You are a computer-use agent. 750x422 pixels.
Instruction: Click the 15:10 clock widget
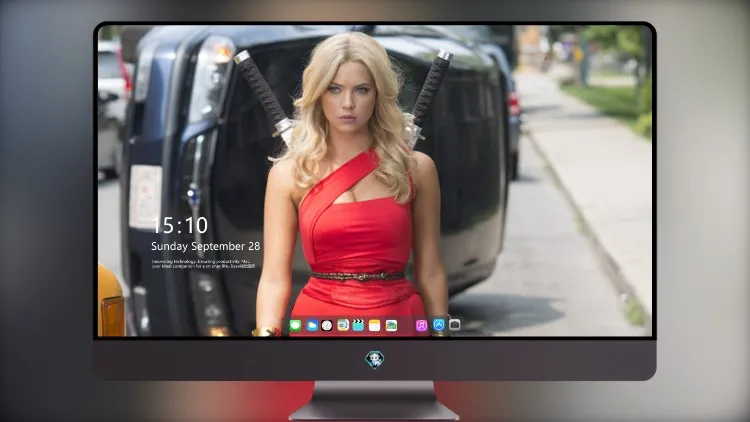(x=180, y=225)
